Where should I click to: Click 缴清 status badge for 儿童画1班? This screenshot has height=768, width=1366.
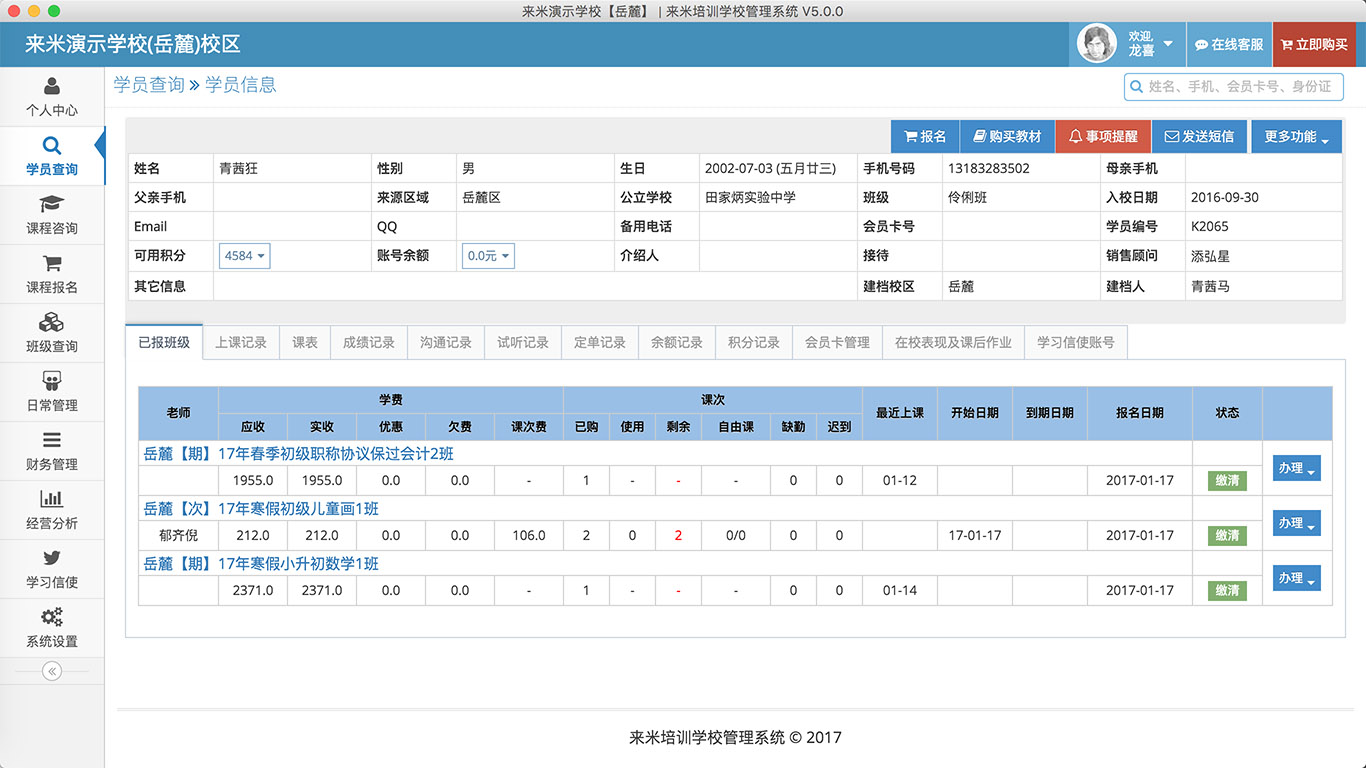click(x=1227, y=536)
